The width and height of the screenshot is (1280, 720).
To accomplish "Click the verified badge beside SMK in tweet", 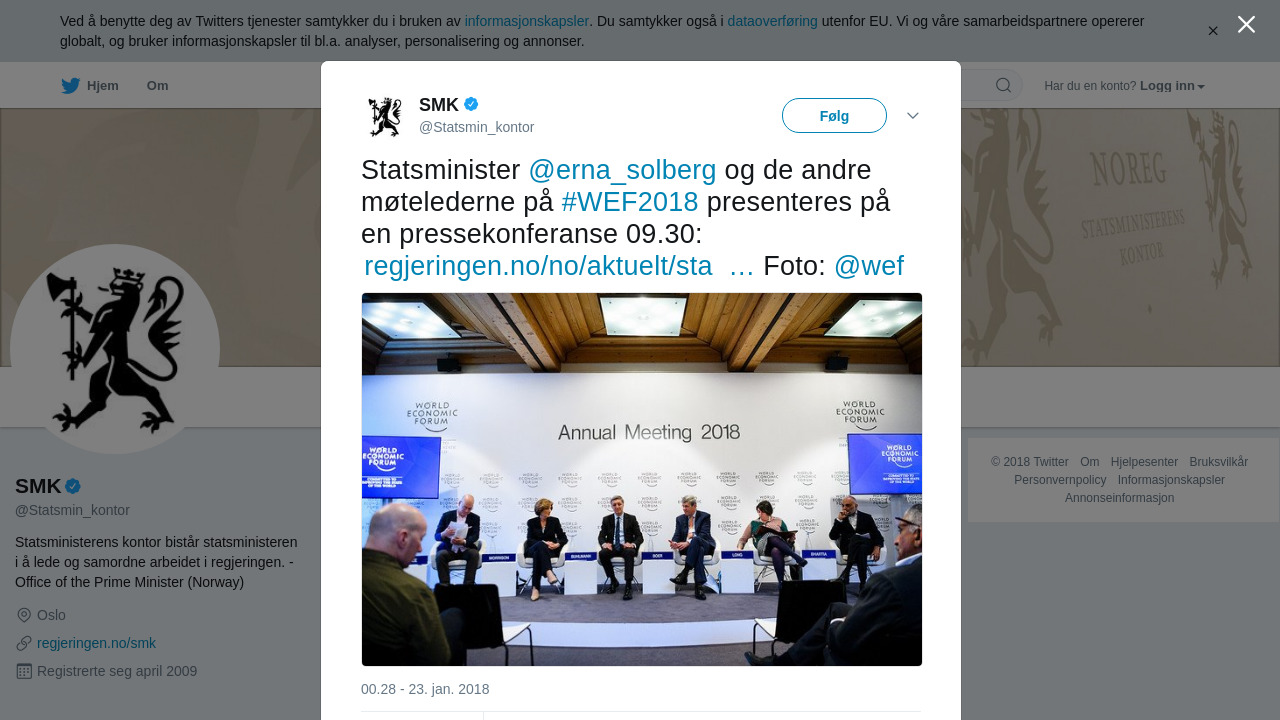I will tap(471, 104).
